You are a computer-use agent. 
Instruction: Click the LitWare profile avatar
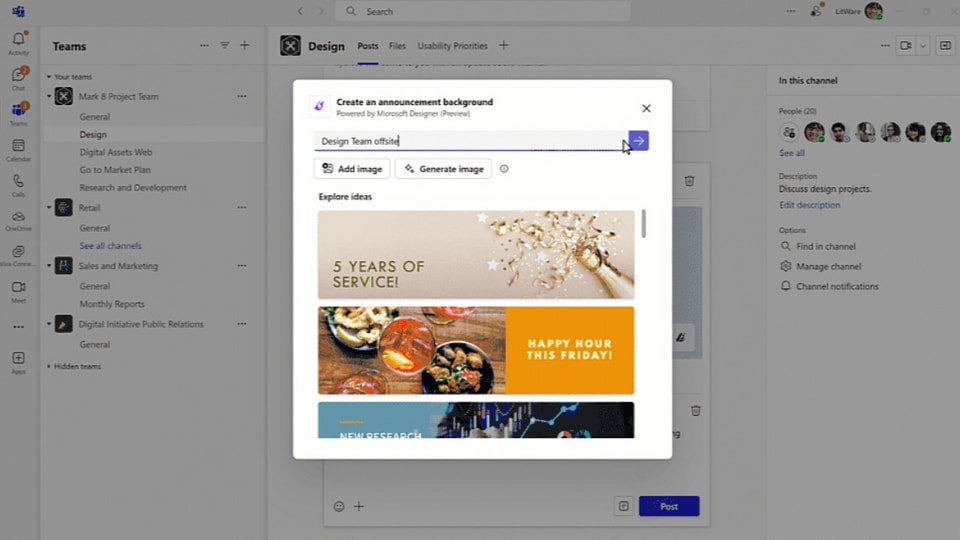[874, 11]
